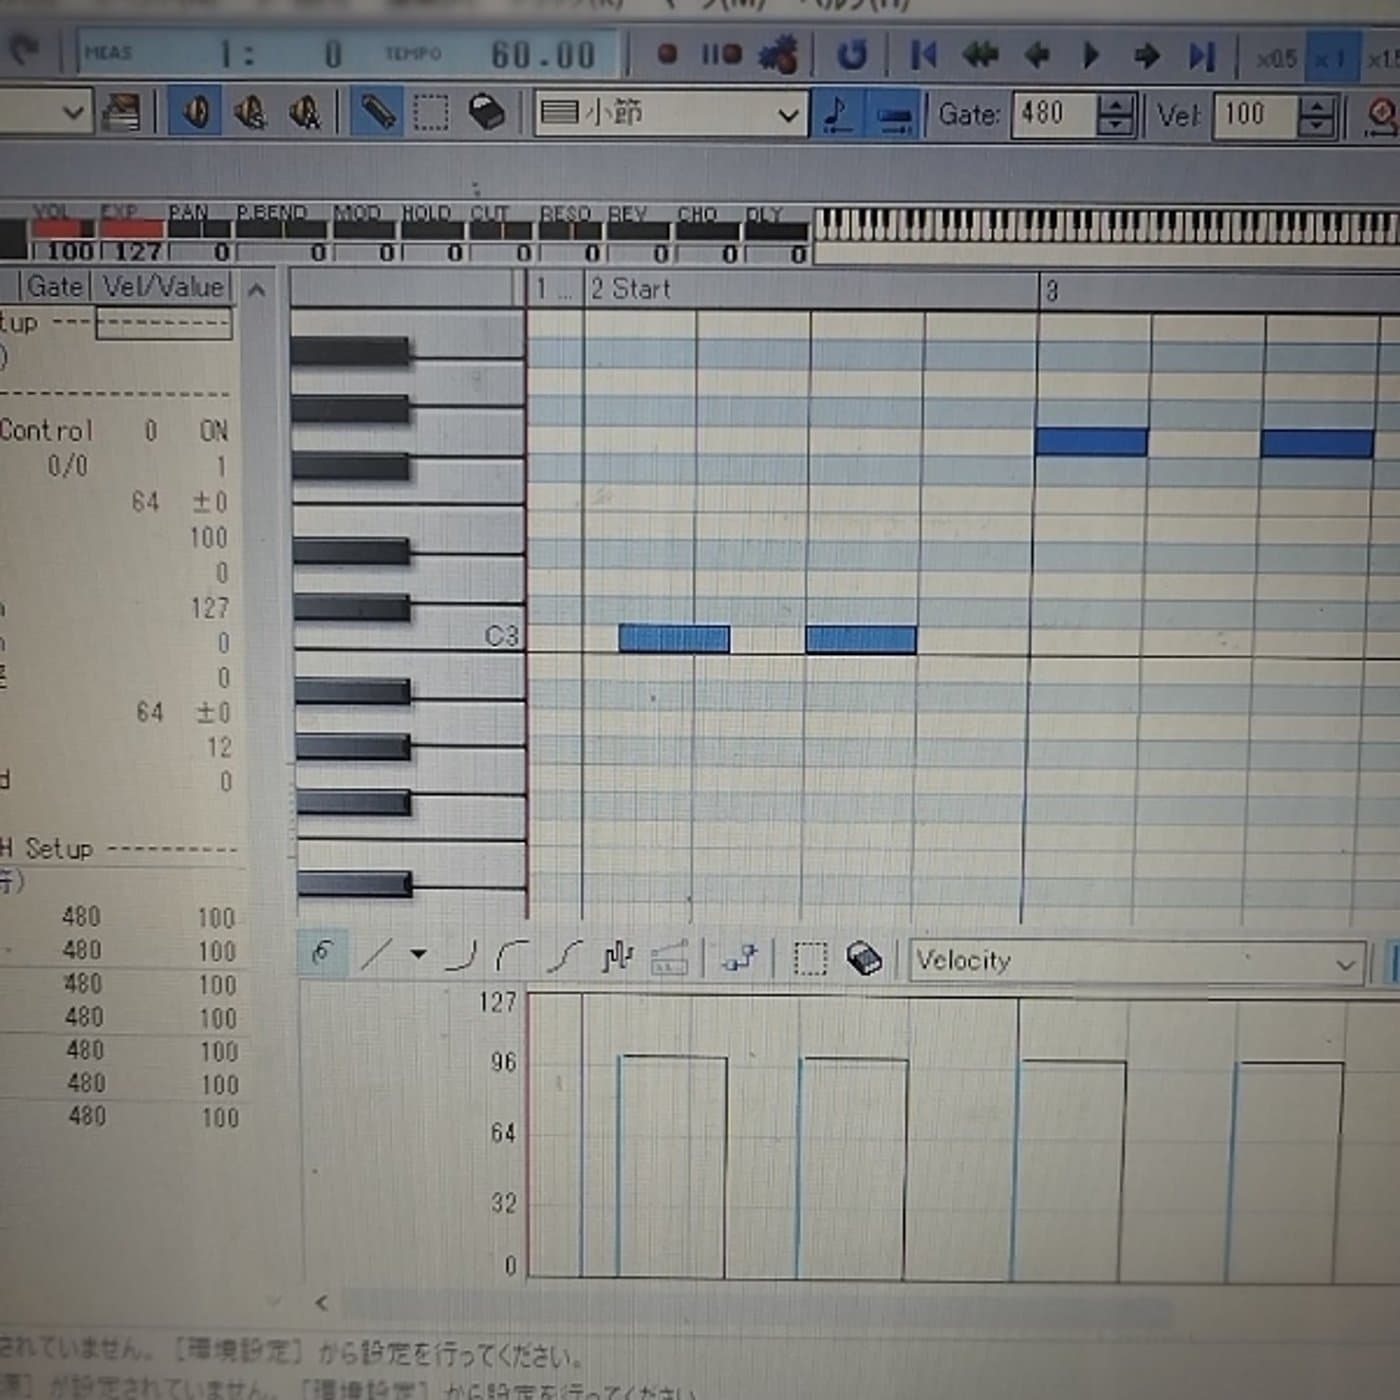This screenshot has width=1400, height=1400.
Task: Jump to the beginning of the song
Action: click(923, 55)
